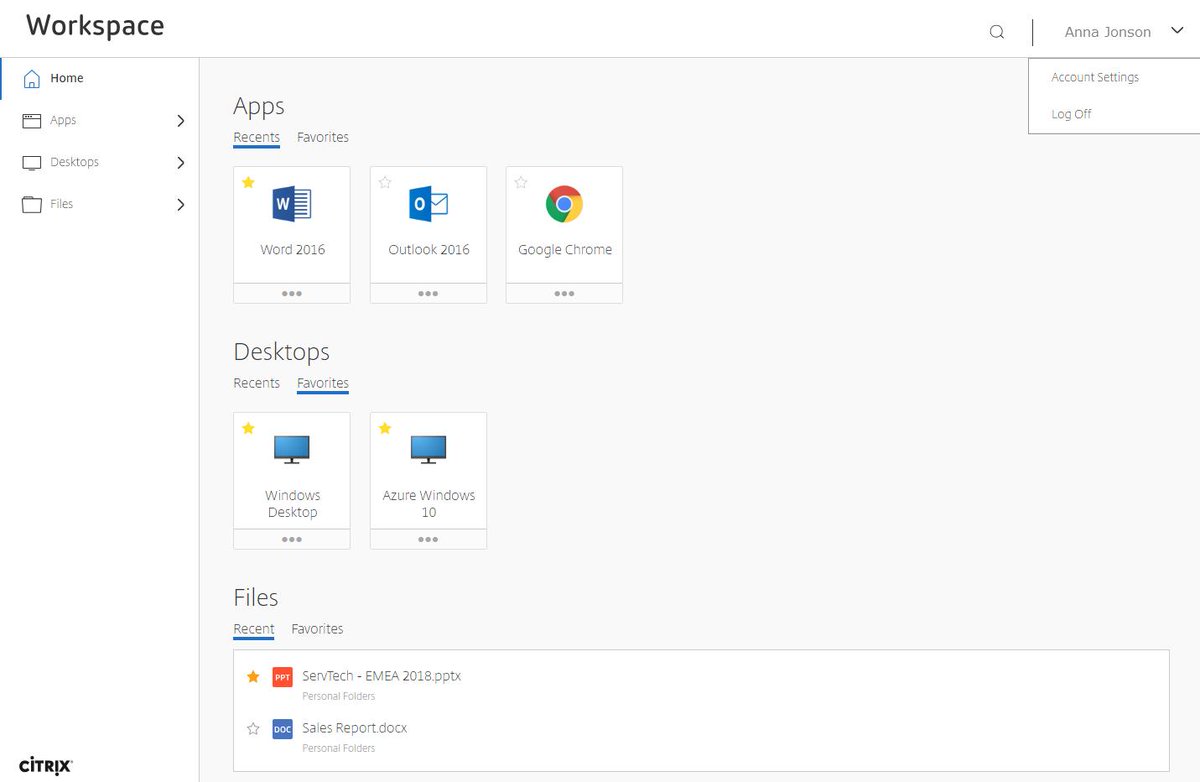Screen dimensions: 1200x782
Task: Favorite Outlook 2016 by clicking its star
Action: tap(385, 182)
